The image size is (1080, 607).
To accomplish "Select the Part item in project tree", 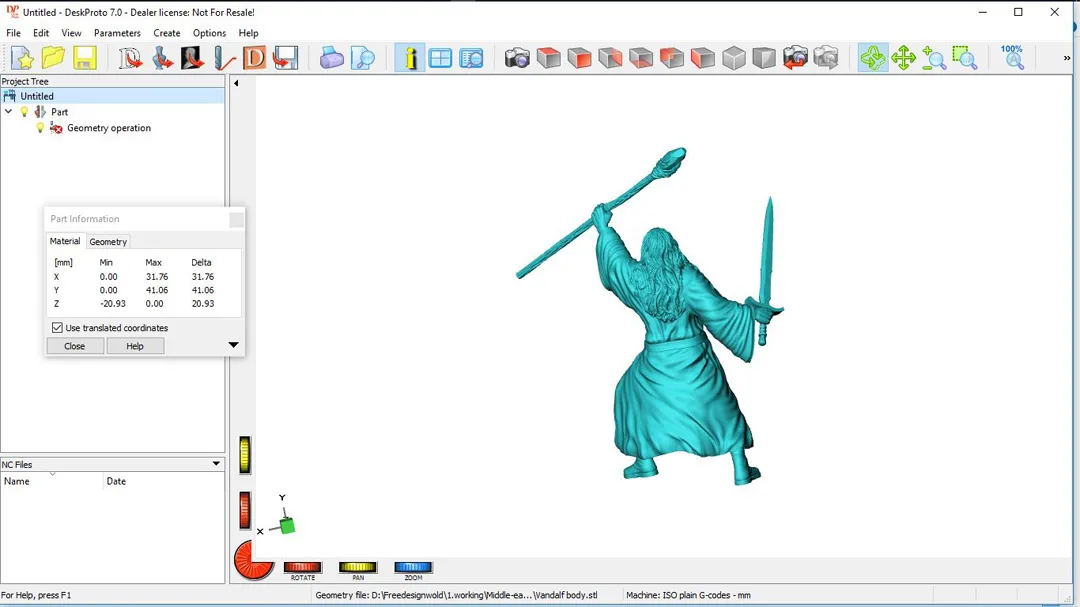I will 59,112.
